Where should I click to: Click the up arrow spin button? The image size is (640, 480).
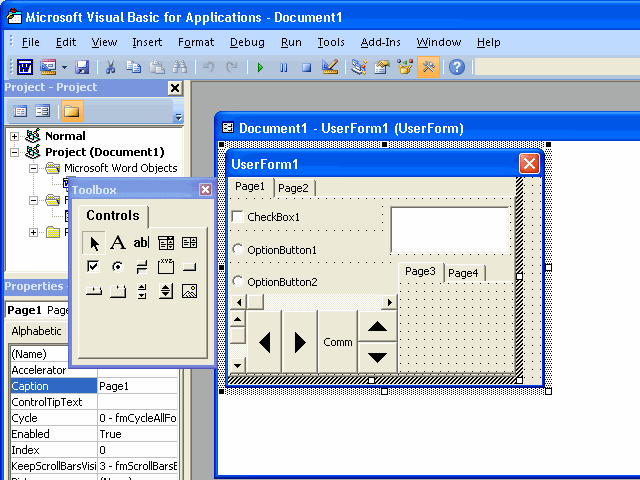pos(378,326)
